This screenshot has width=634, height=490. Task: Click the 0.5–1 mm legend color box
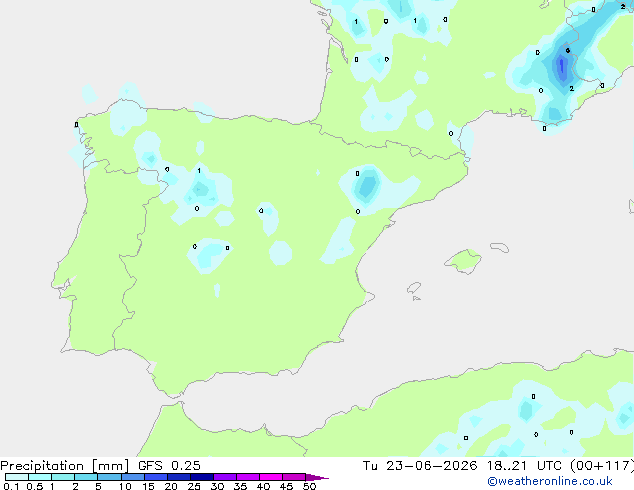point(40,477)
